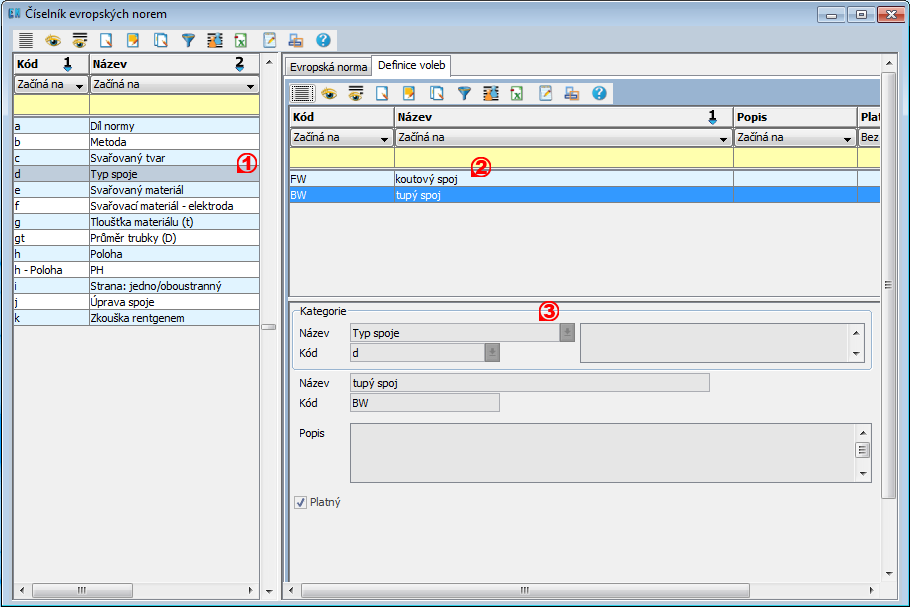The height and width of the screenshot is (607, 910).
Task: Toggle the Platný checkbox
Action: (x=300, y=502)
